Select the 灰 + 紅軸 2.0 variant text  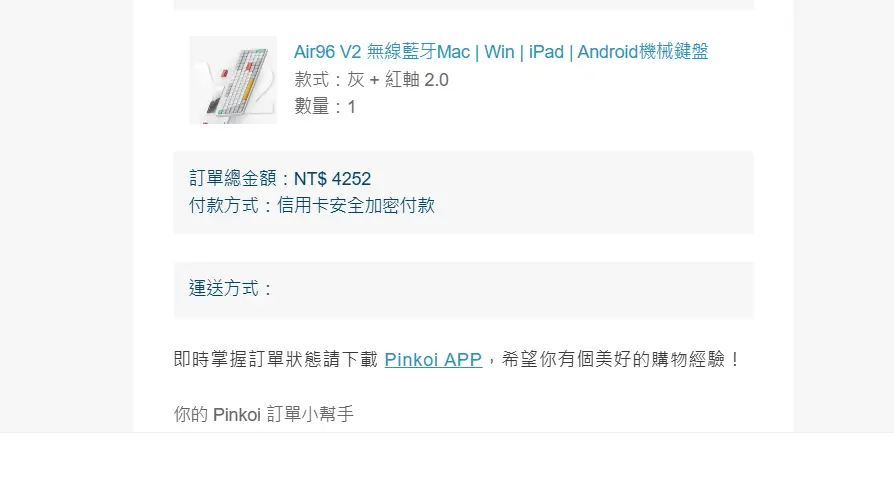(x=398, y=80)
